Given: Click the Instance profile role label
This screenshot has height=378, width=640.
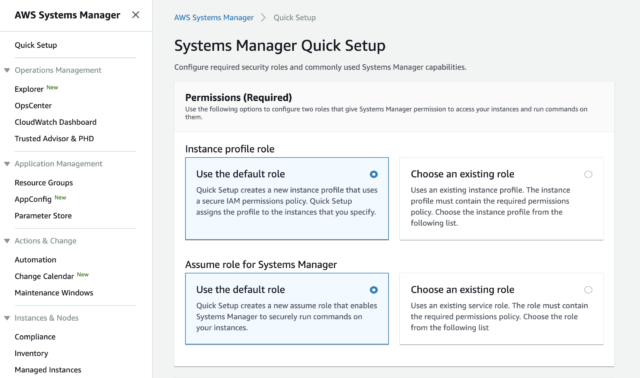Looking at the screenshot, I should coord(230,149).
